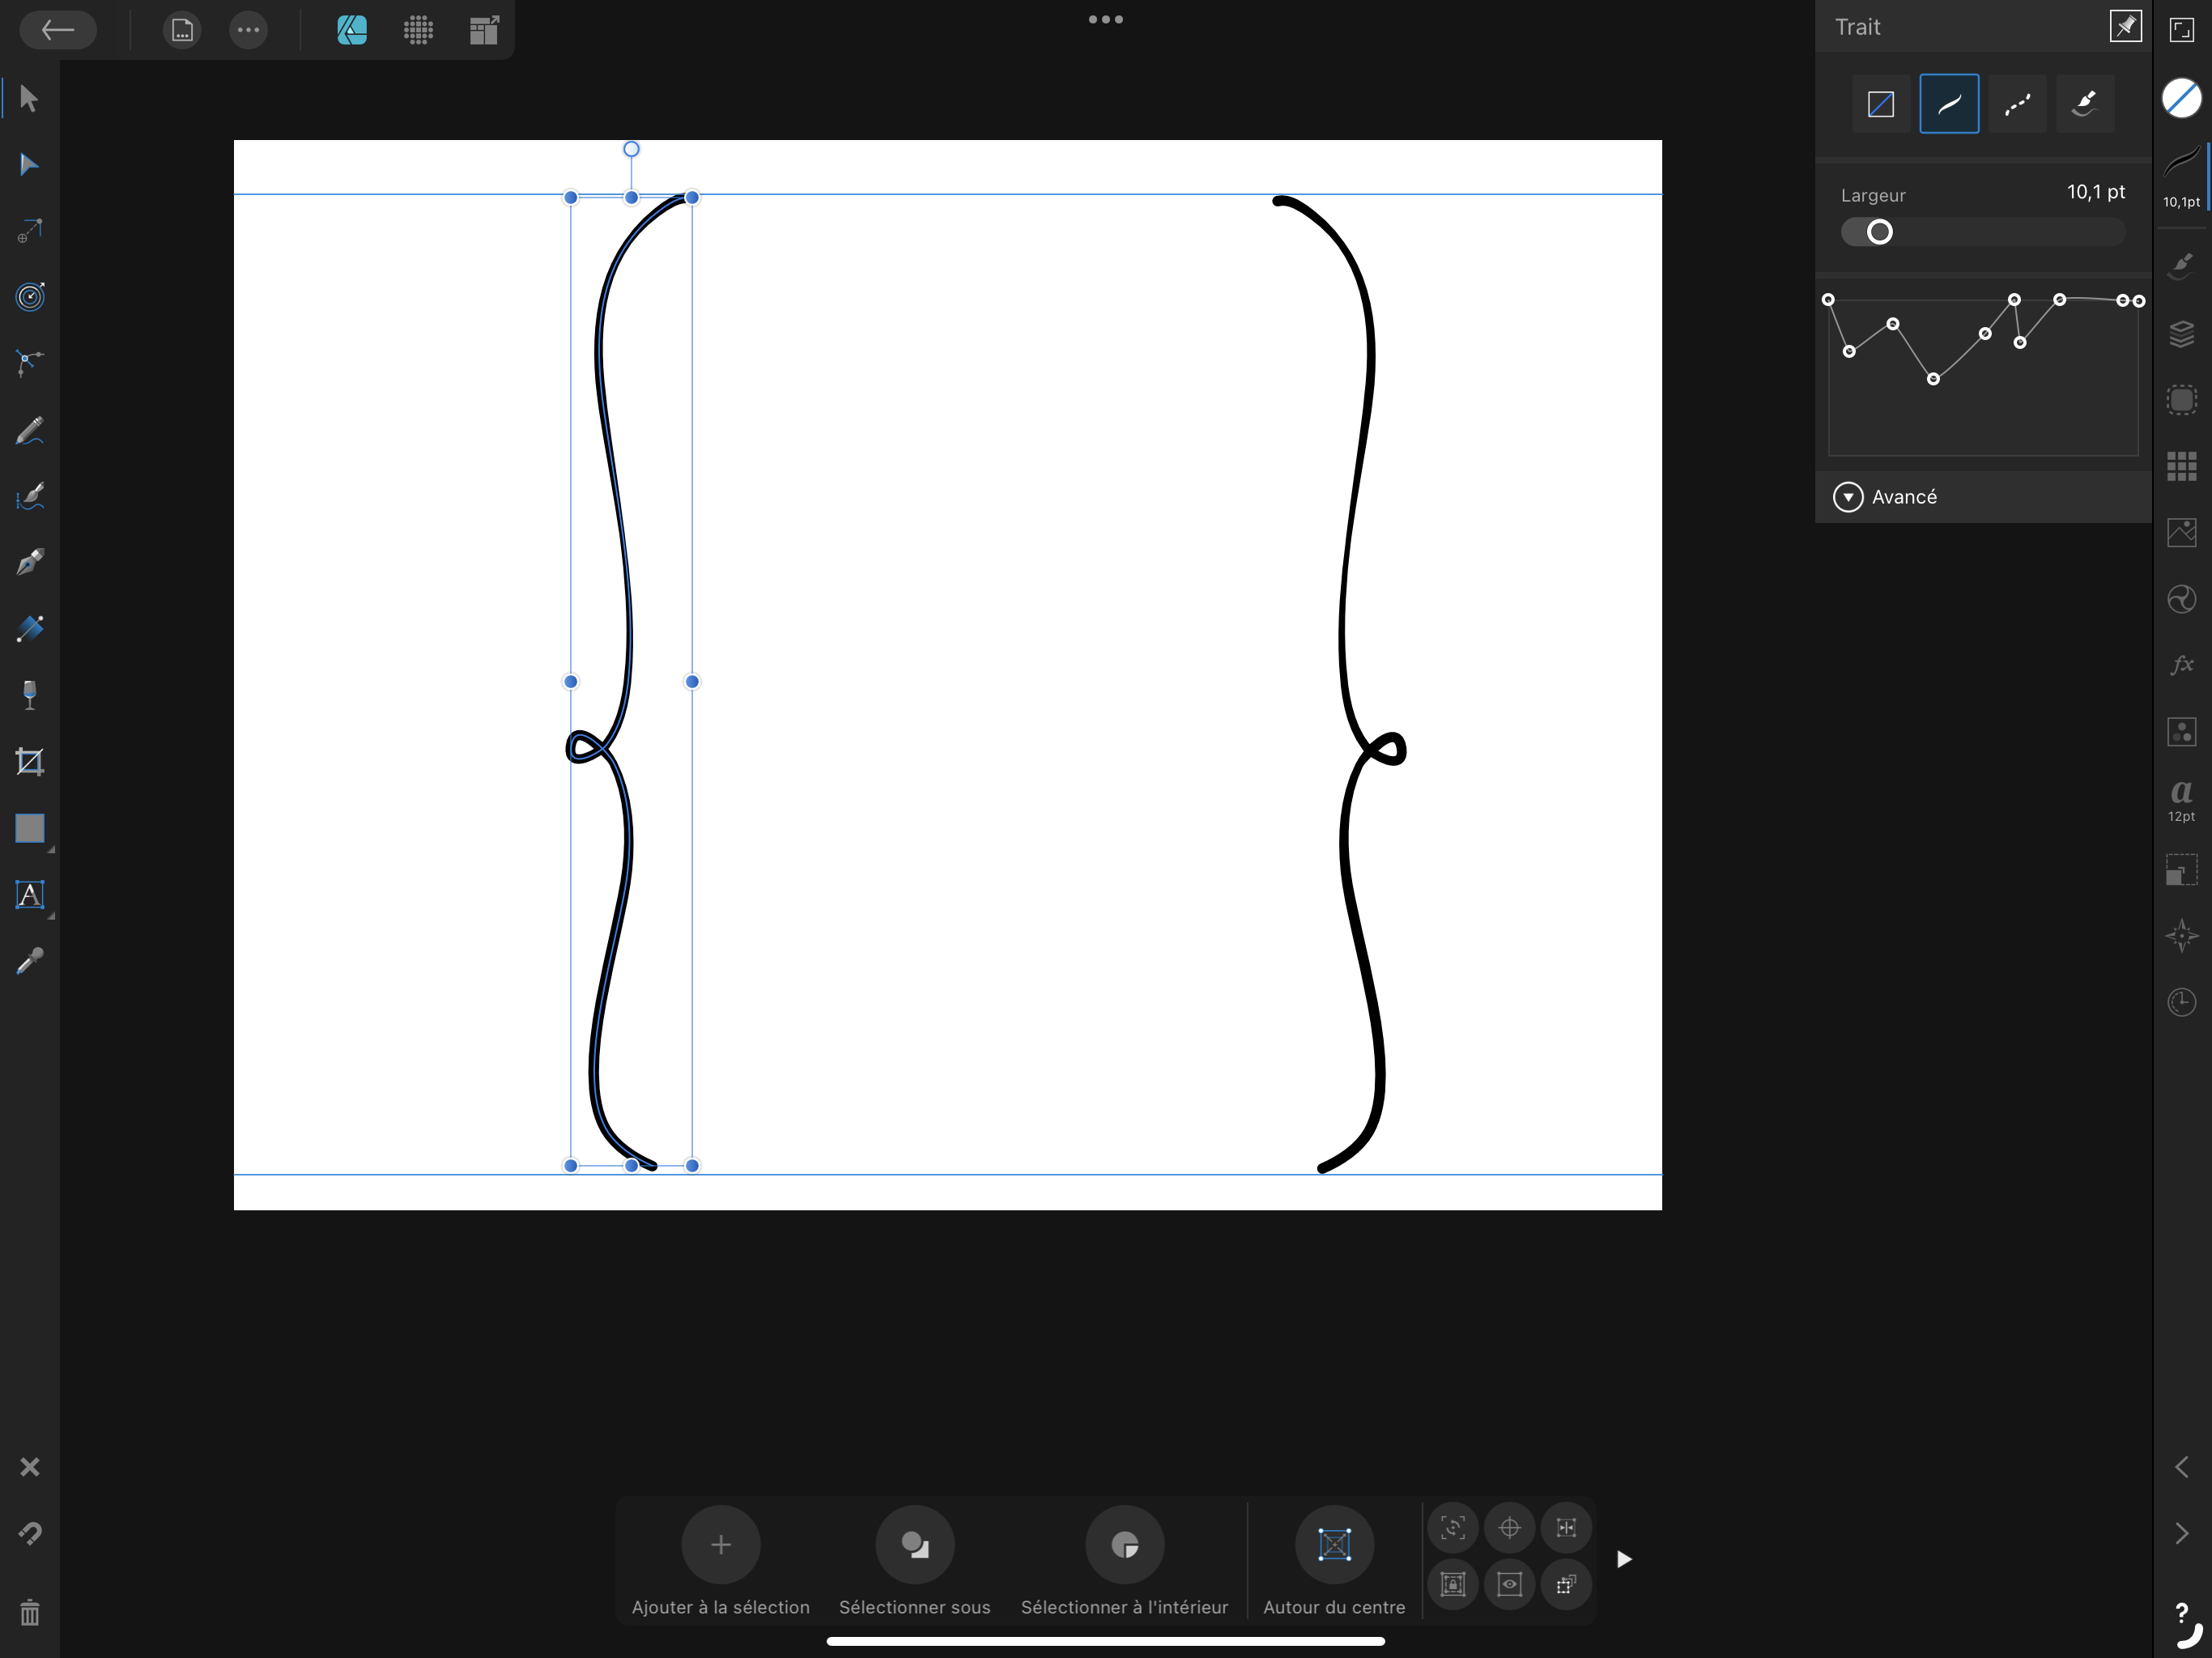The width and height of the screenshot is (2212, 1658).
Task: Open the Layers studio
Action: tap(2181, 333)
